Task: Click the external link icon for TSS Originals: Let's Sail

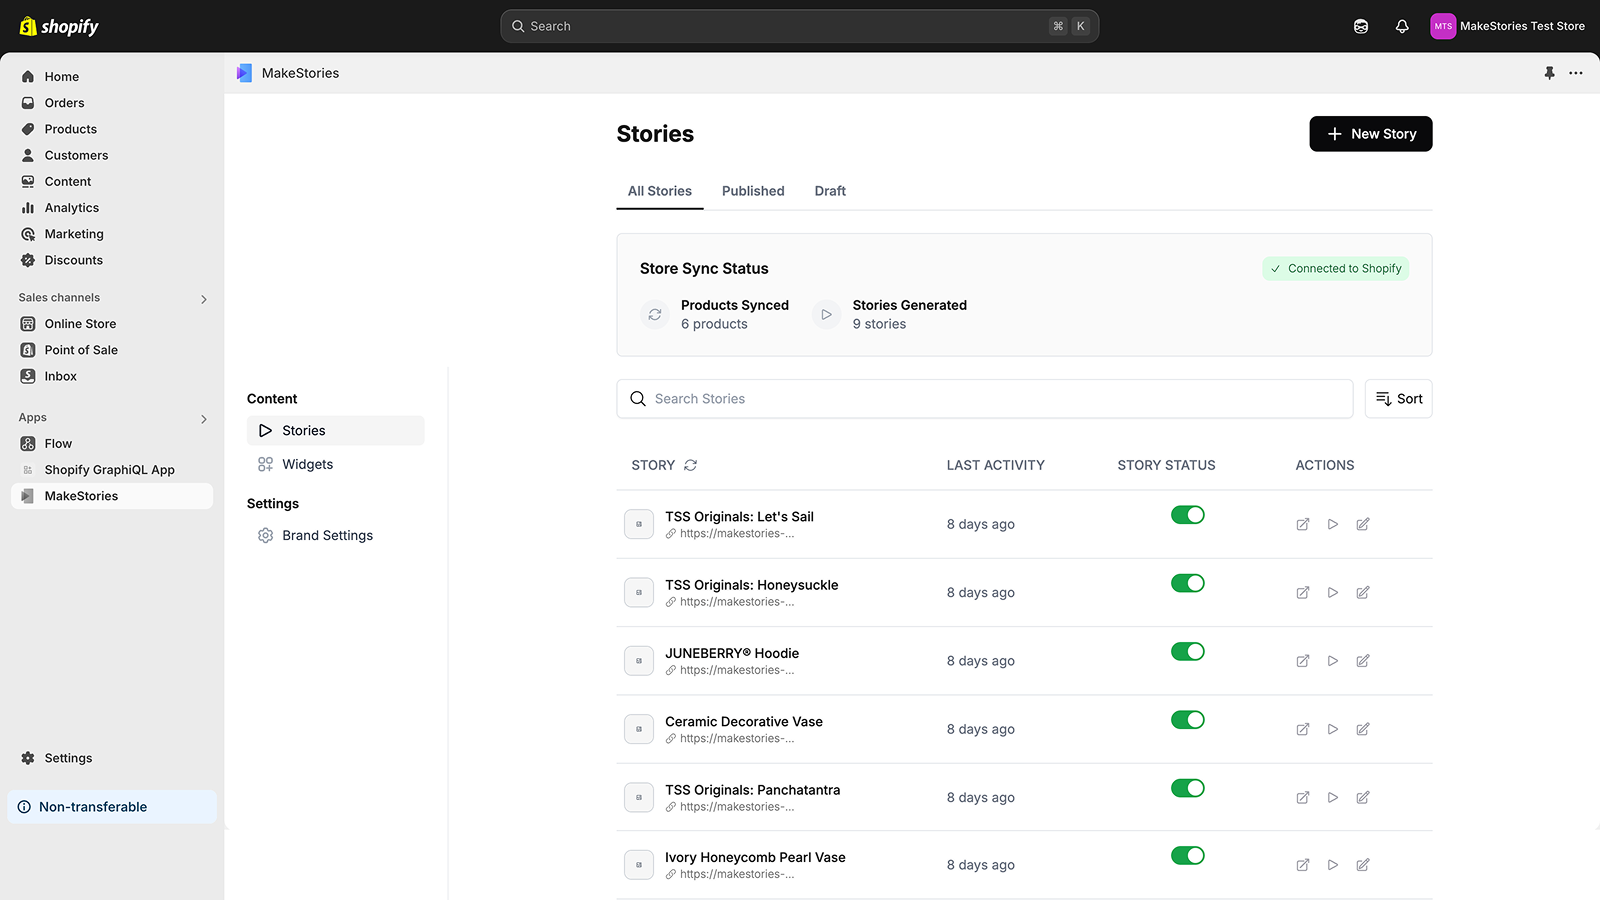Action: click(x=1302, y=524)
